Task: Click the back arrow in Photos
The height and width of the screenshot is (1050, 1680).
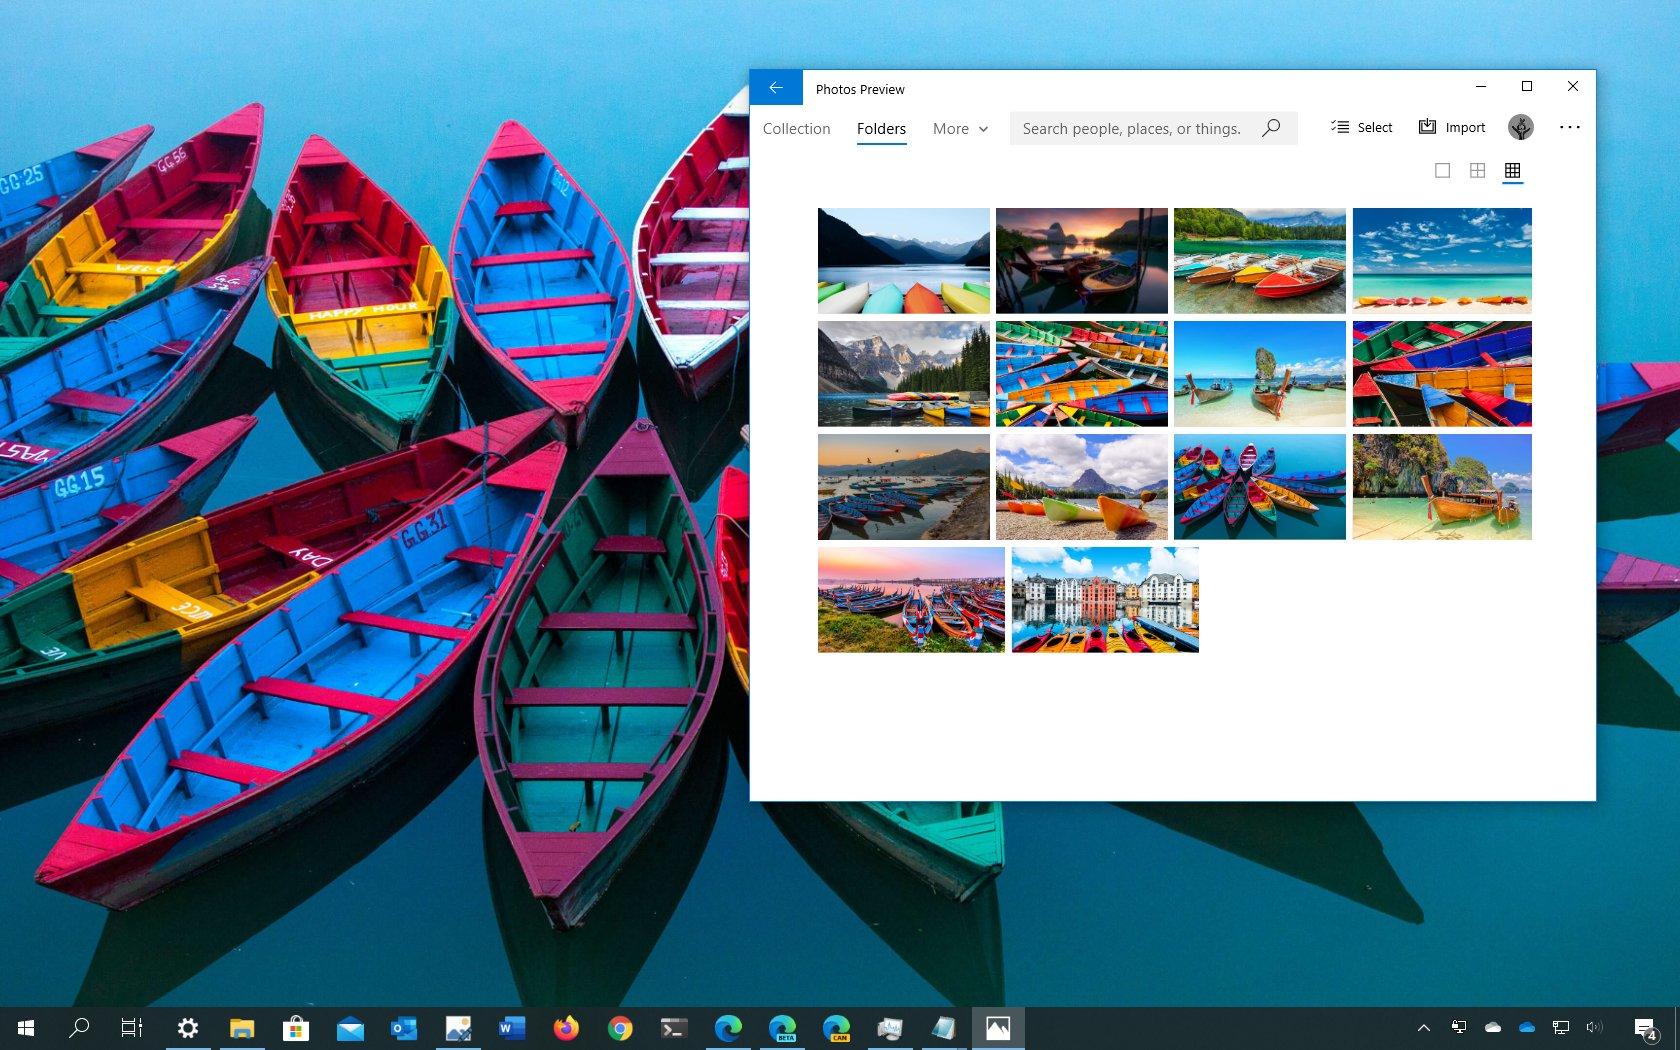Action: 776,87
